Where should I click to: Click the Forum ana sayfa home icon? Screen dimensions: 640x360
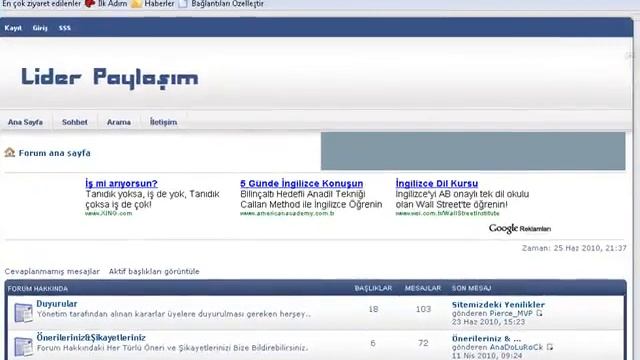point(9,153)
